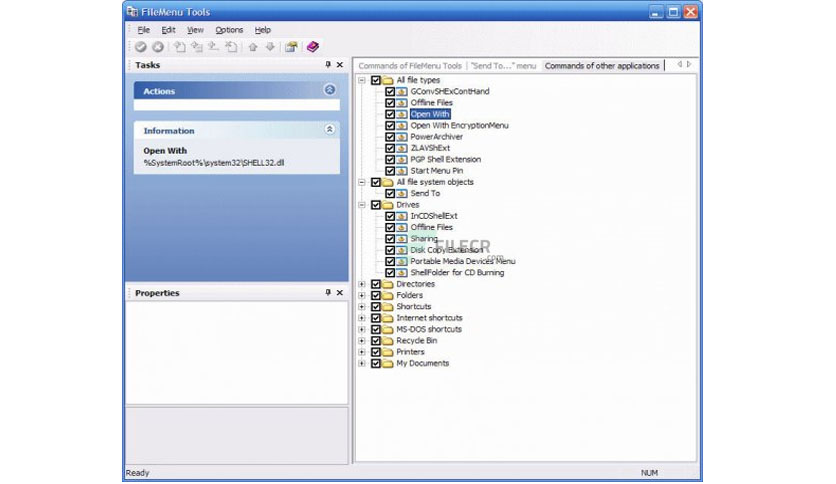Switch to the "Send To..." menu tab

tap(504, 66)
